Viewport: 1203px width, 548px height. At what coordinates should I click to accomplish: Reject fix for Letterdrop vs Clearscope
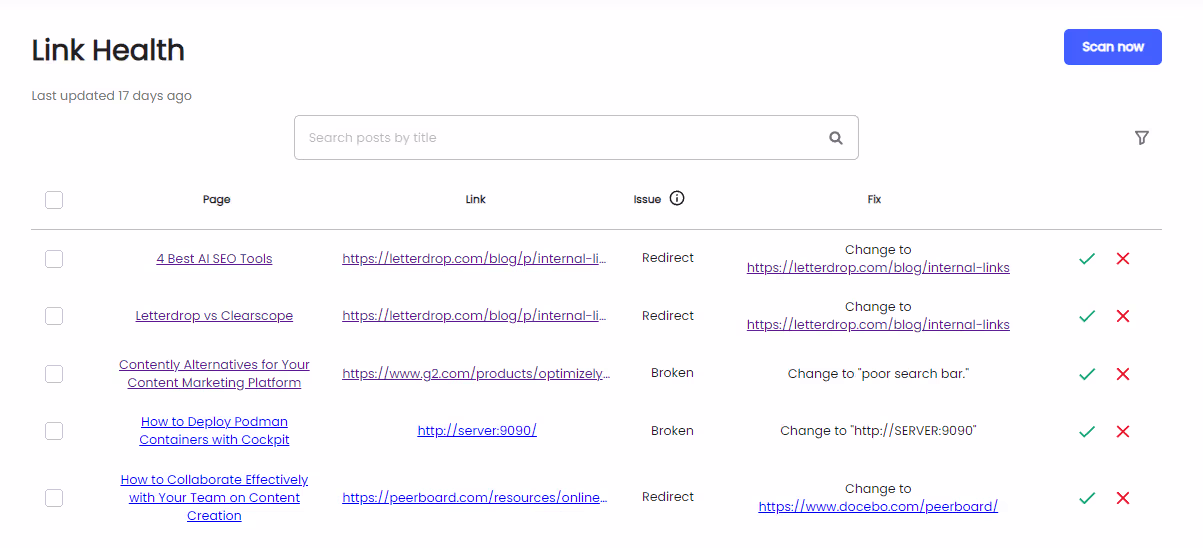point(1123,316)
